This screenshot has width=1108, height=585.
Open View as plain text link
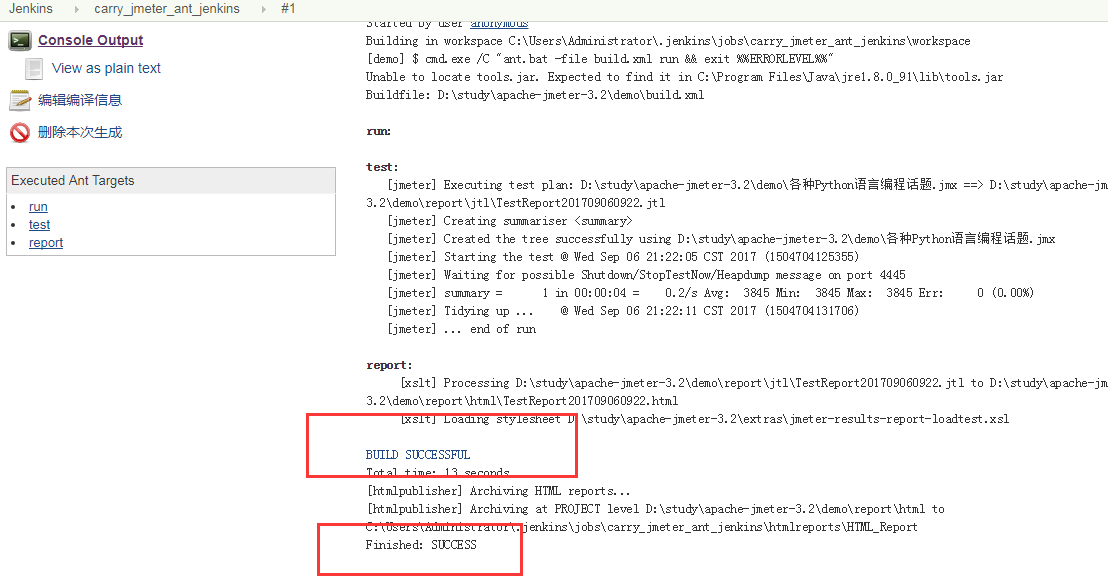[x=106, y=68]
